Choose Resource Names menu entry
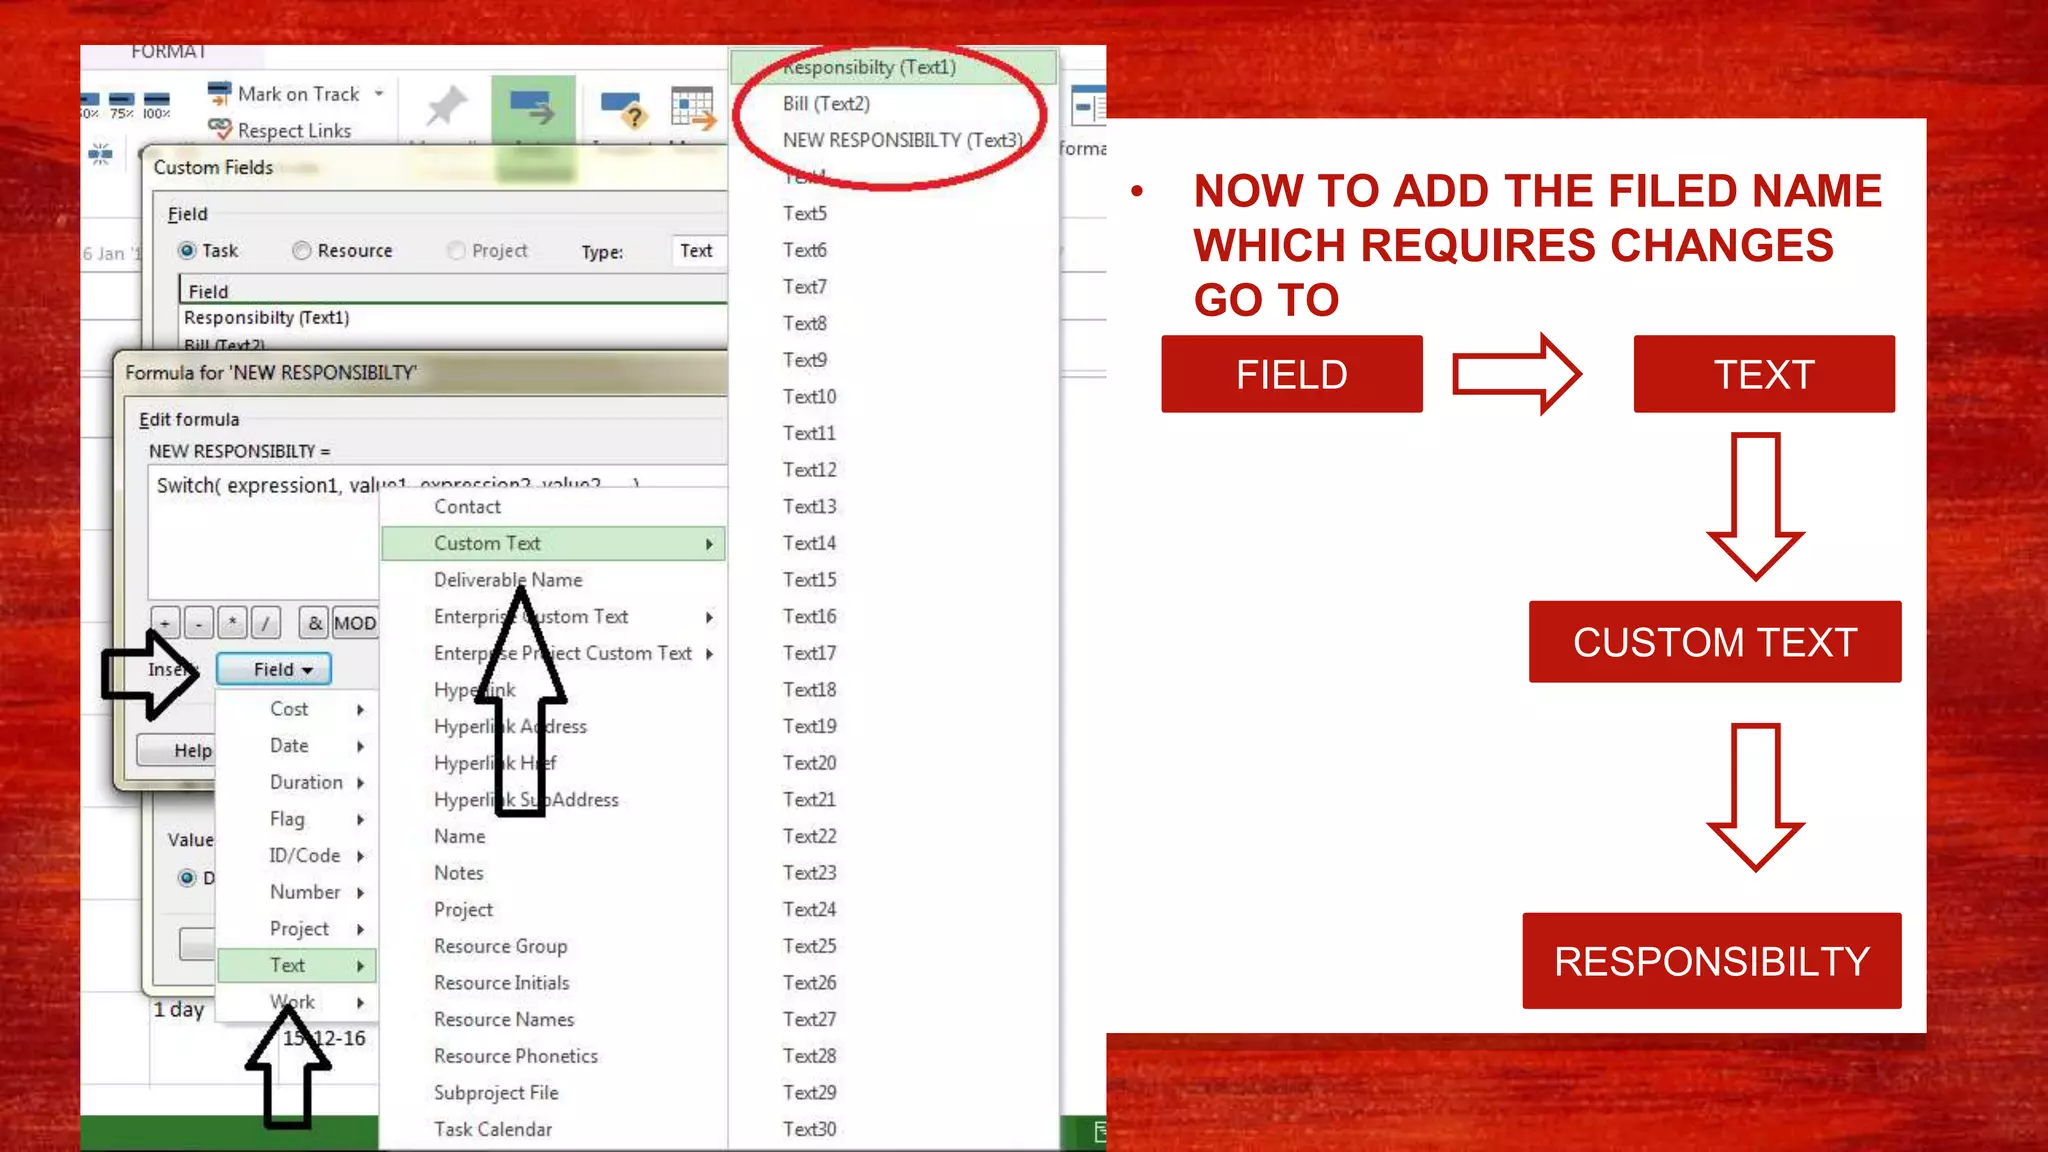 [553, 1020]
